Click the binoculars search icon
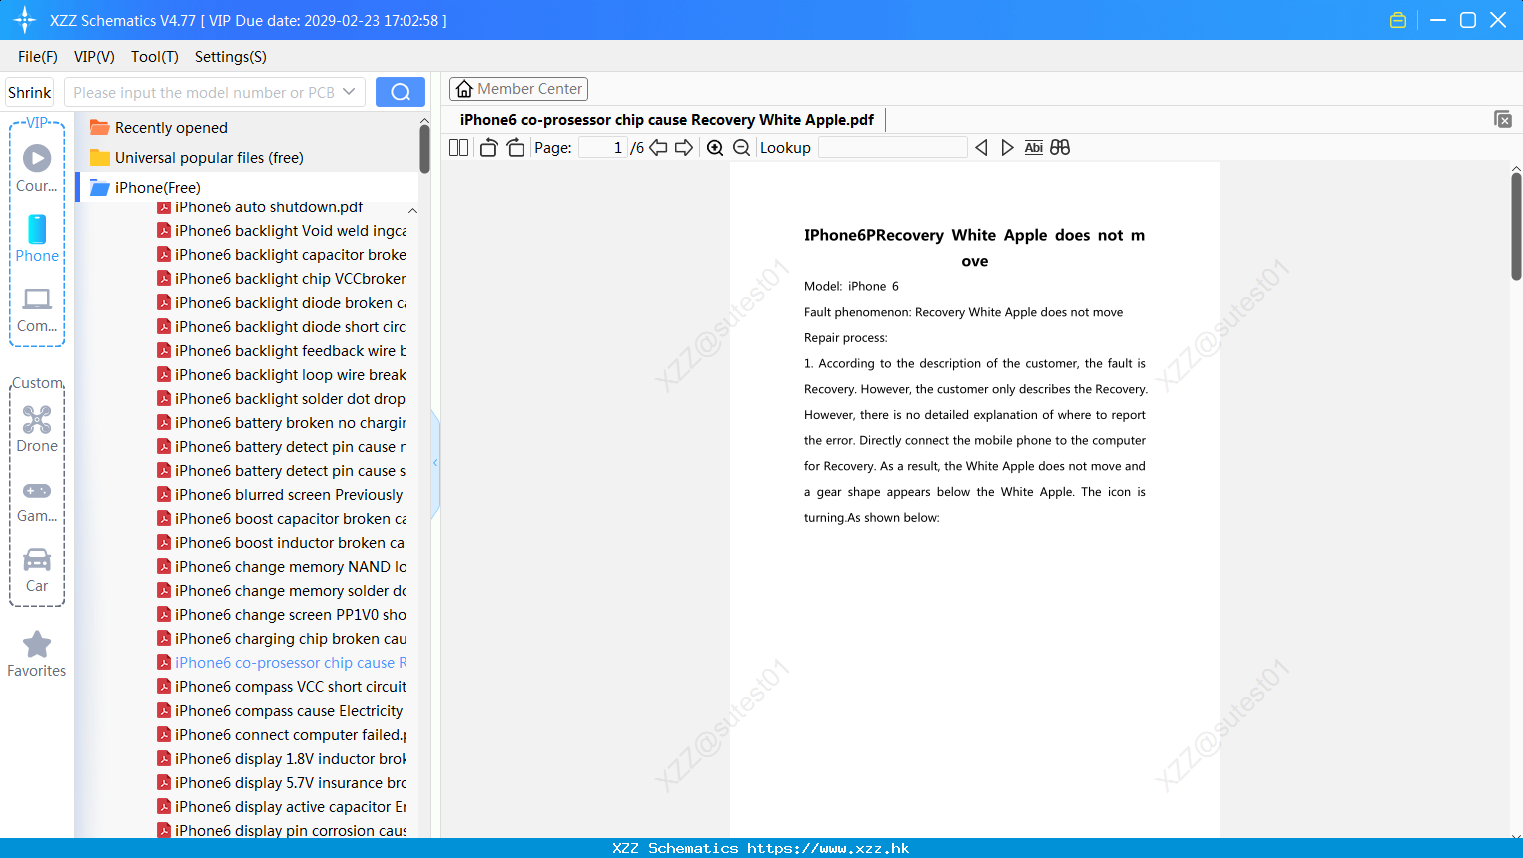 click(x=1060, y=147)
